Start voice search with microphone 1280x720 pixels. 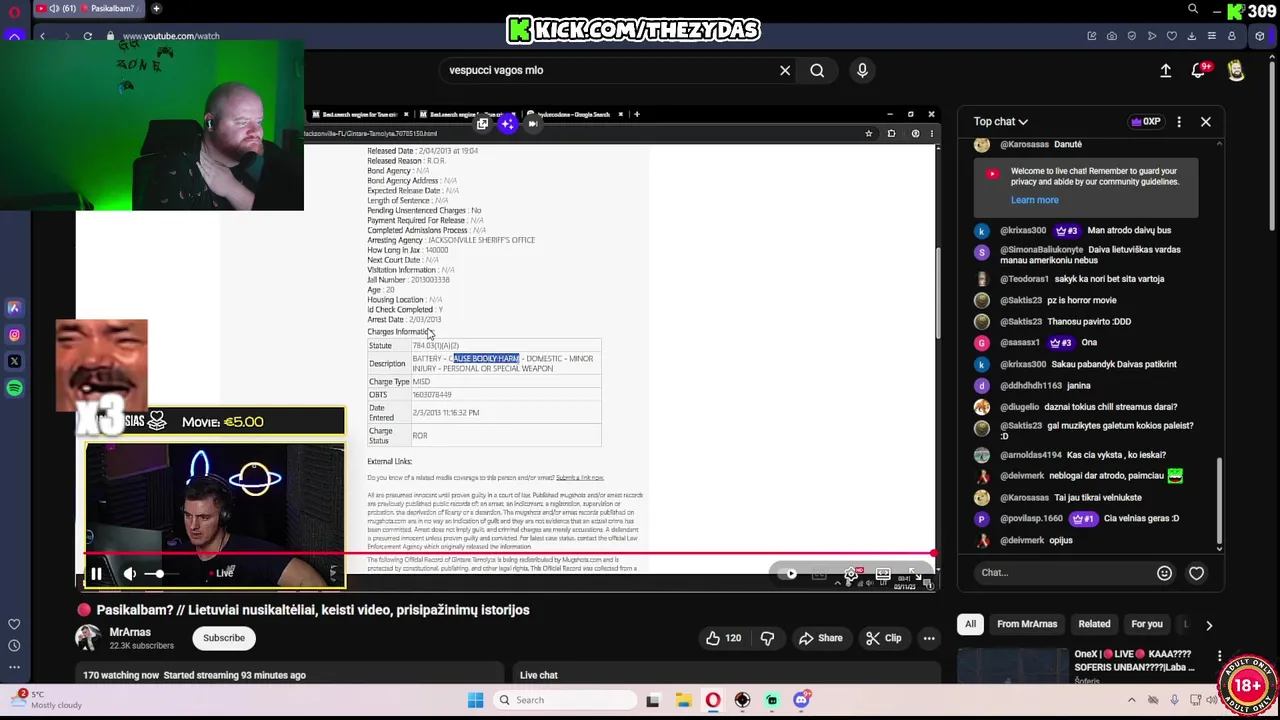coord(862,70)
